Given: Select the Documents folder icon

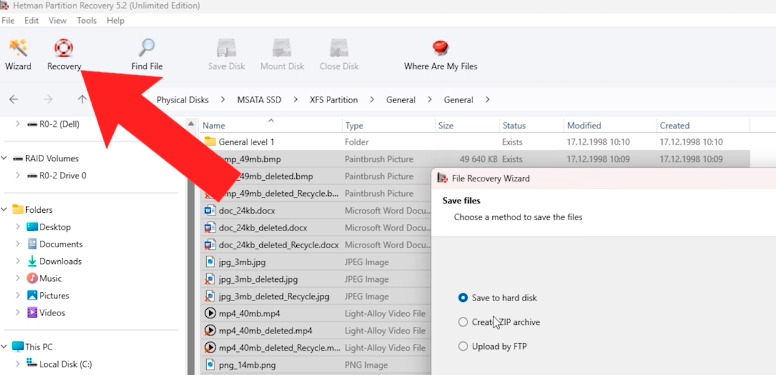Looking at the screenshot, I should point(32,244).
